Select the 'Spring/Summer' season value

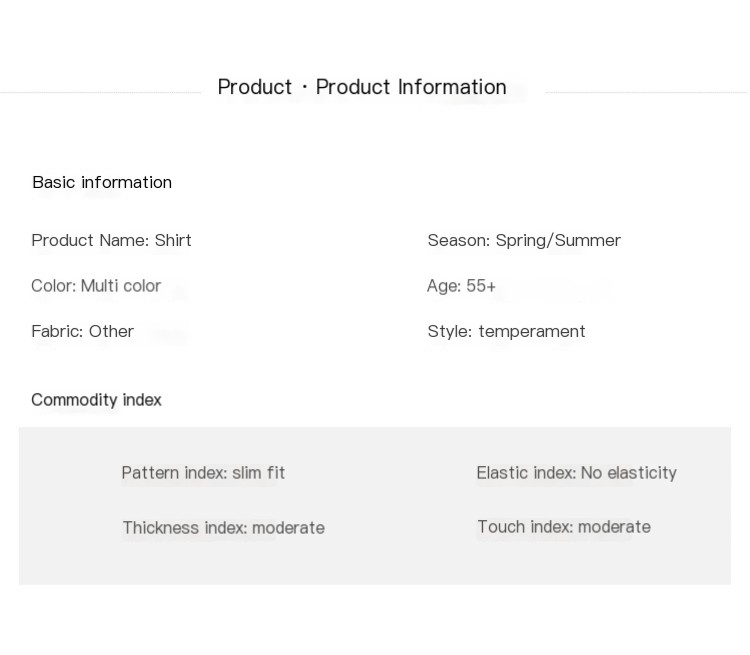(558, 240)
